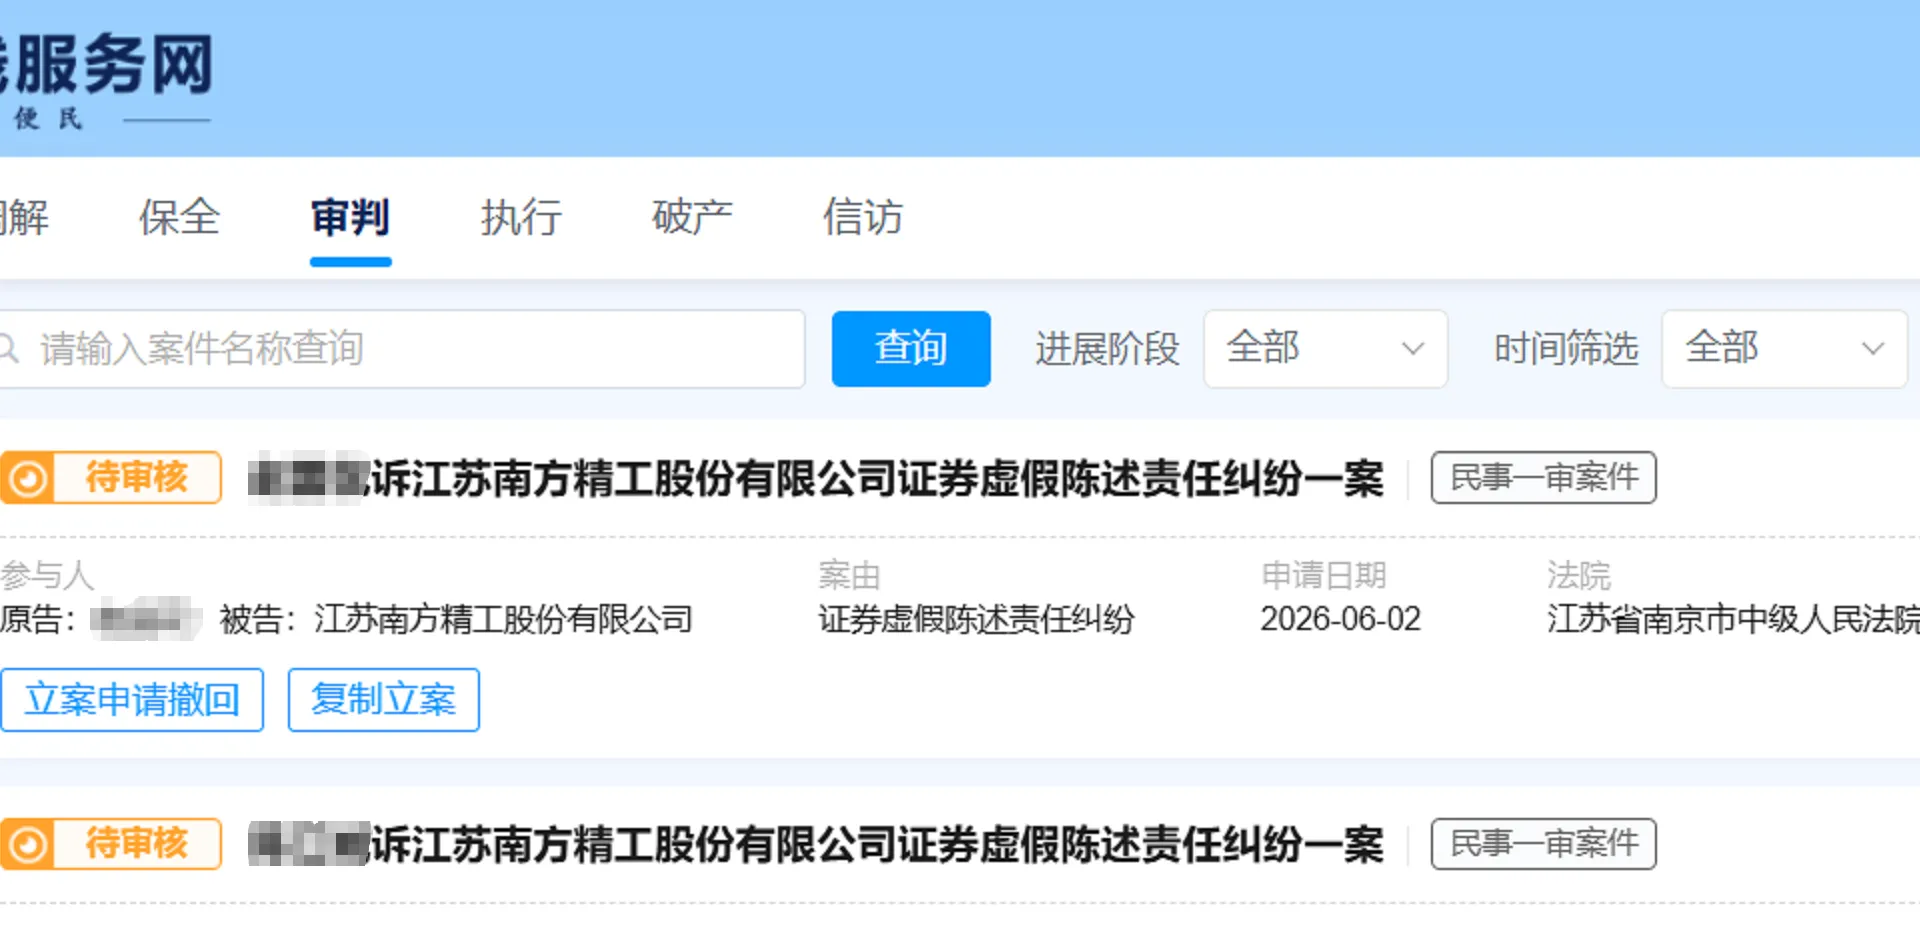The image size is (1920, 929).
Task: Select the 审判 tab
Action: pyautogui.click(x=350, y=217)
